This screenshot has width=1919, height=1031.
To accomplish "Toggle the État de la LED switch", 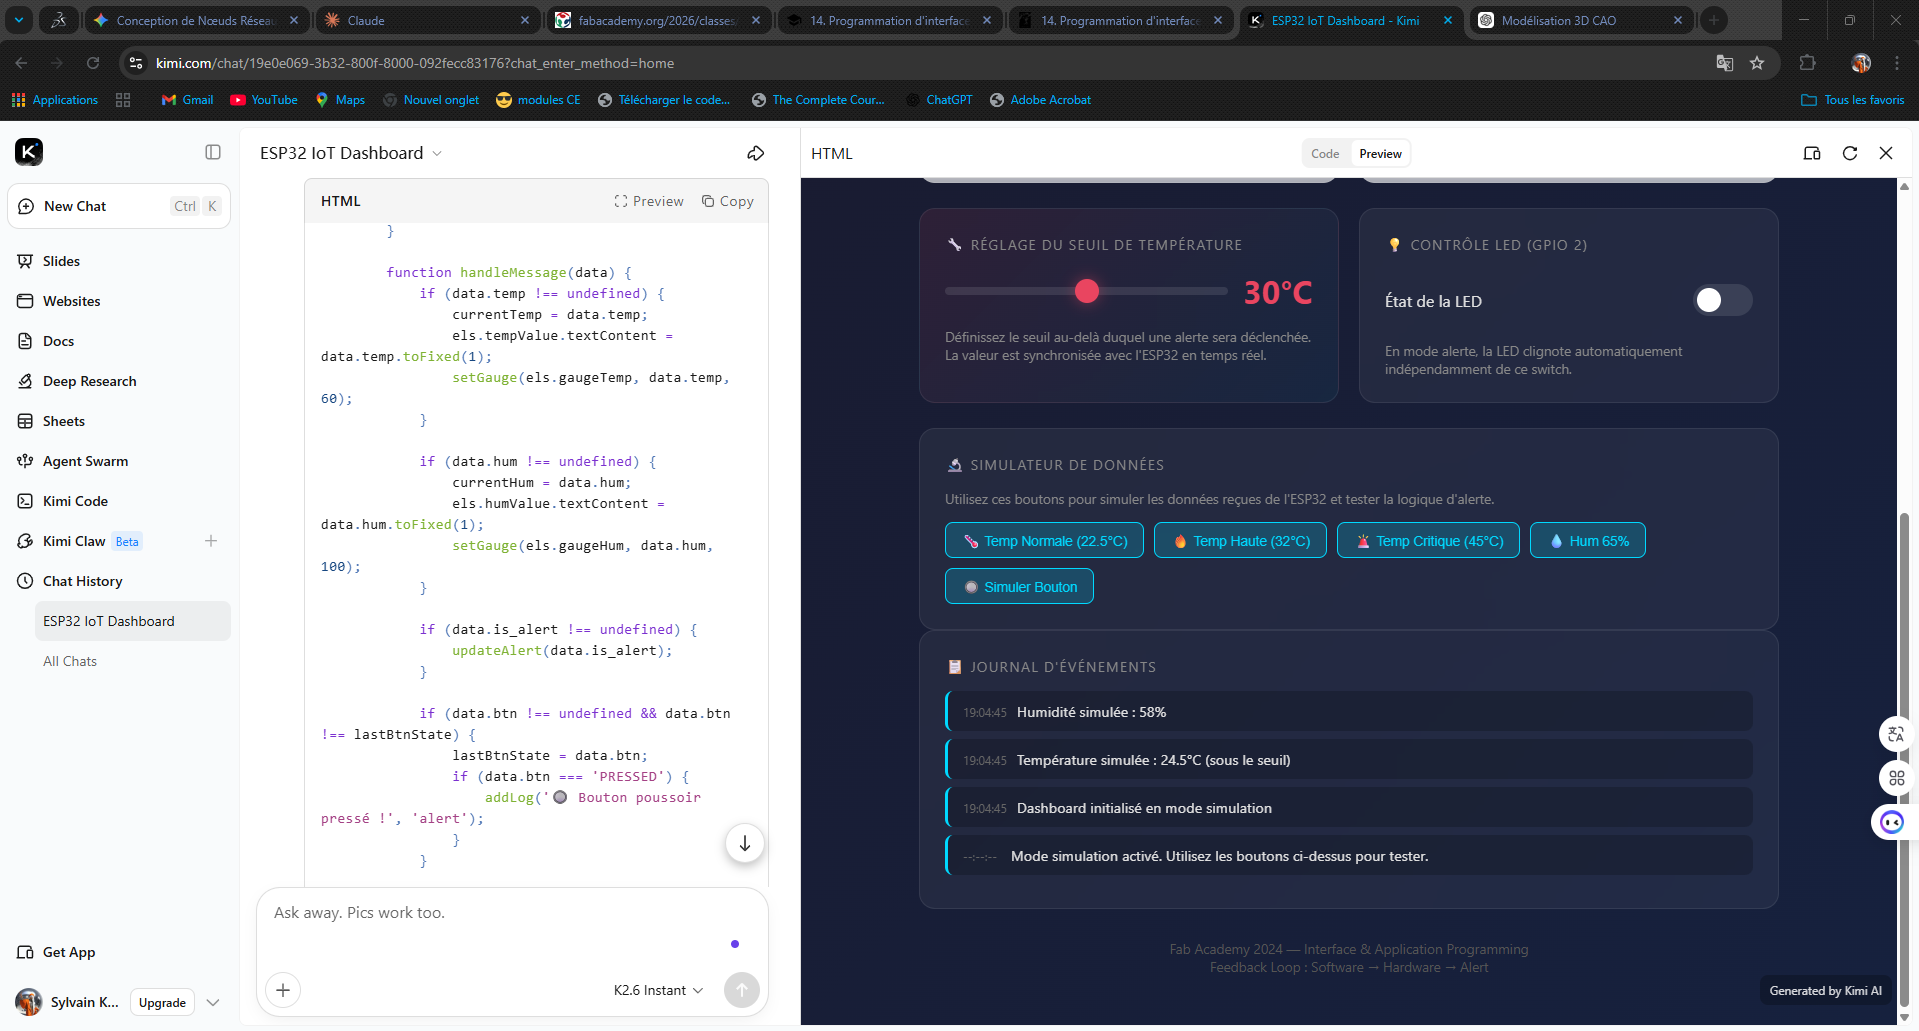I will tap(1723, 300).
